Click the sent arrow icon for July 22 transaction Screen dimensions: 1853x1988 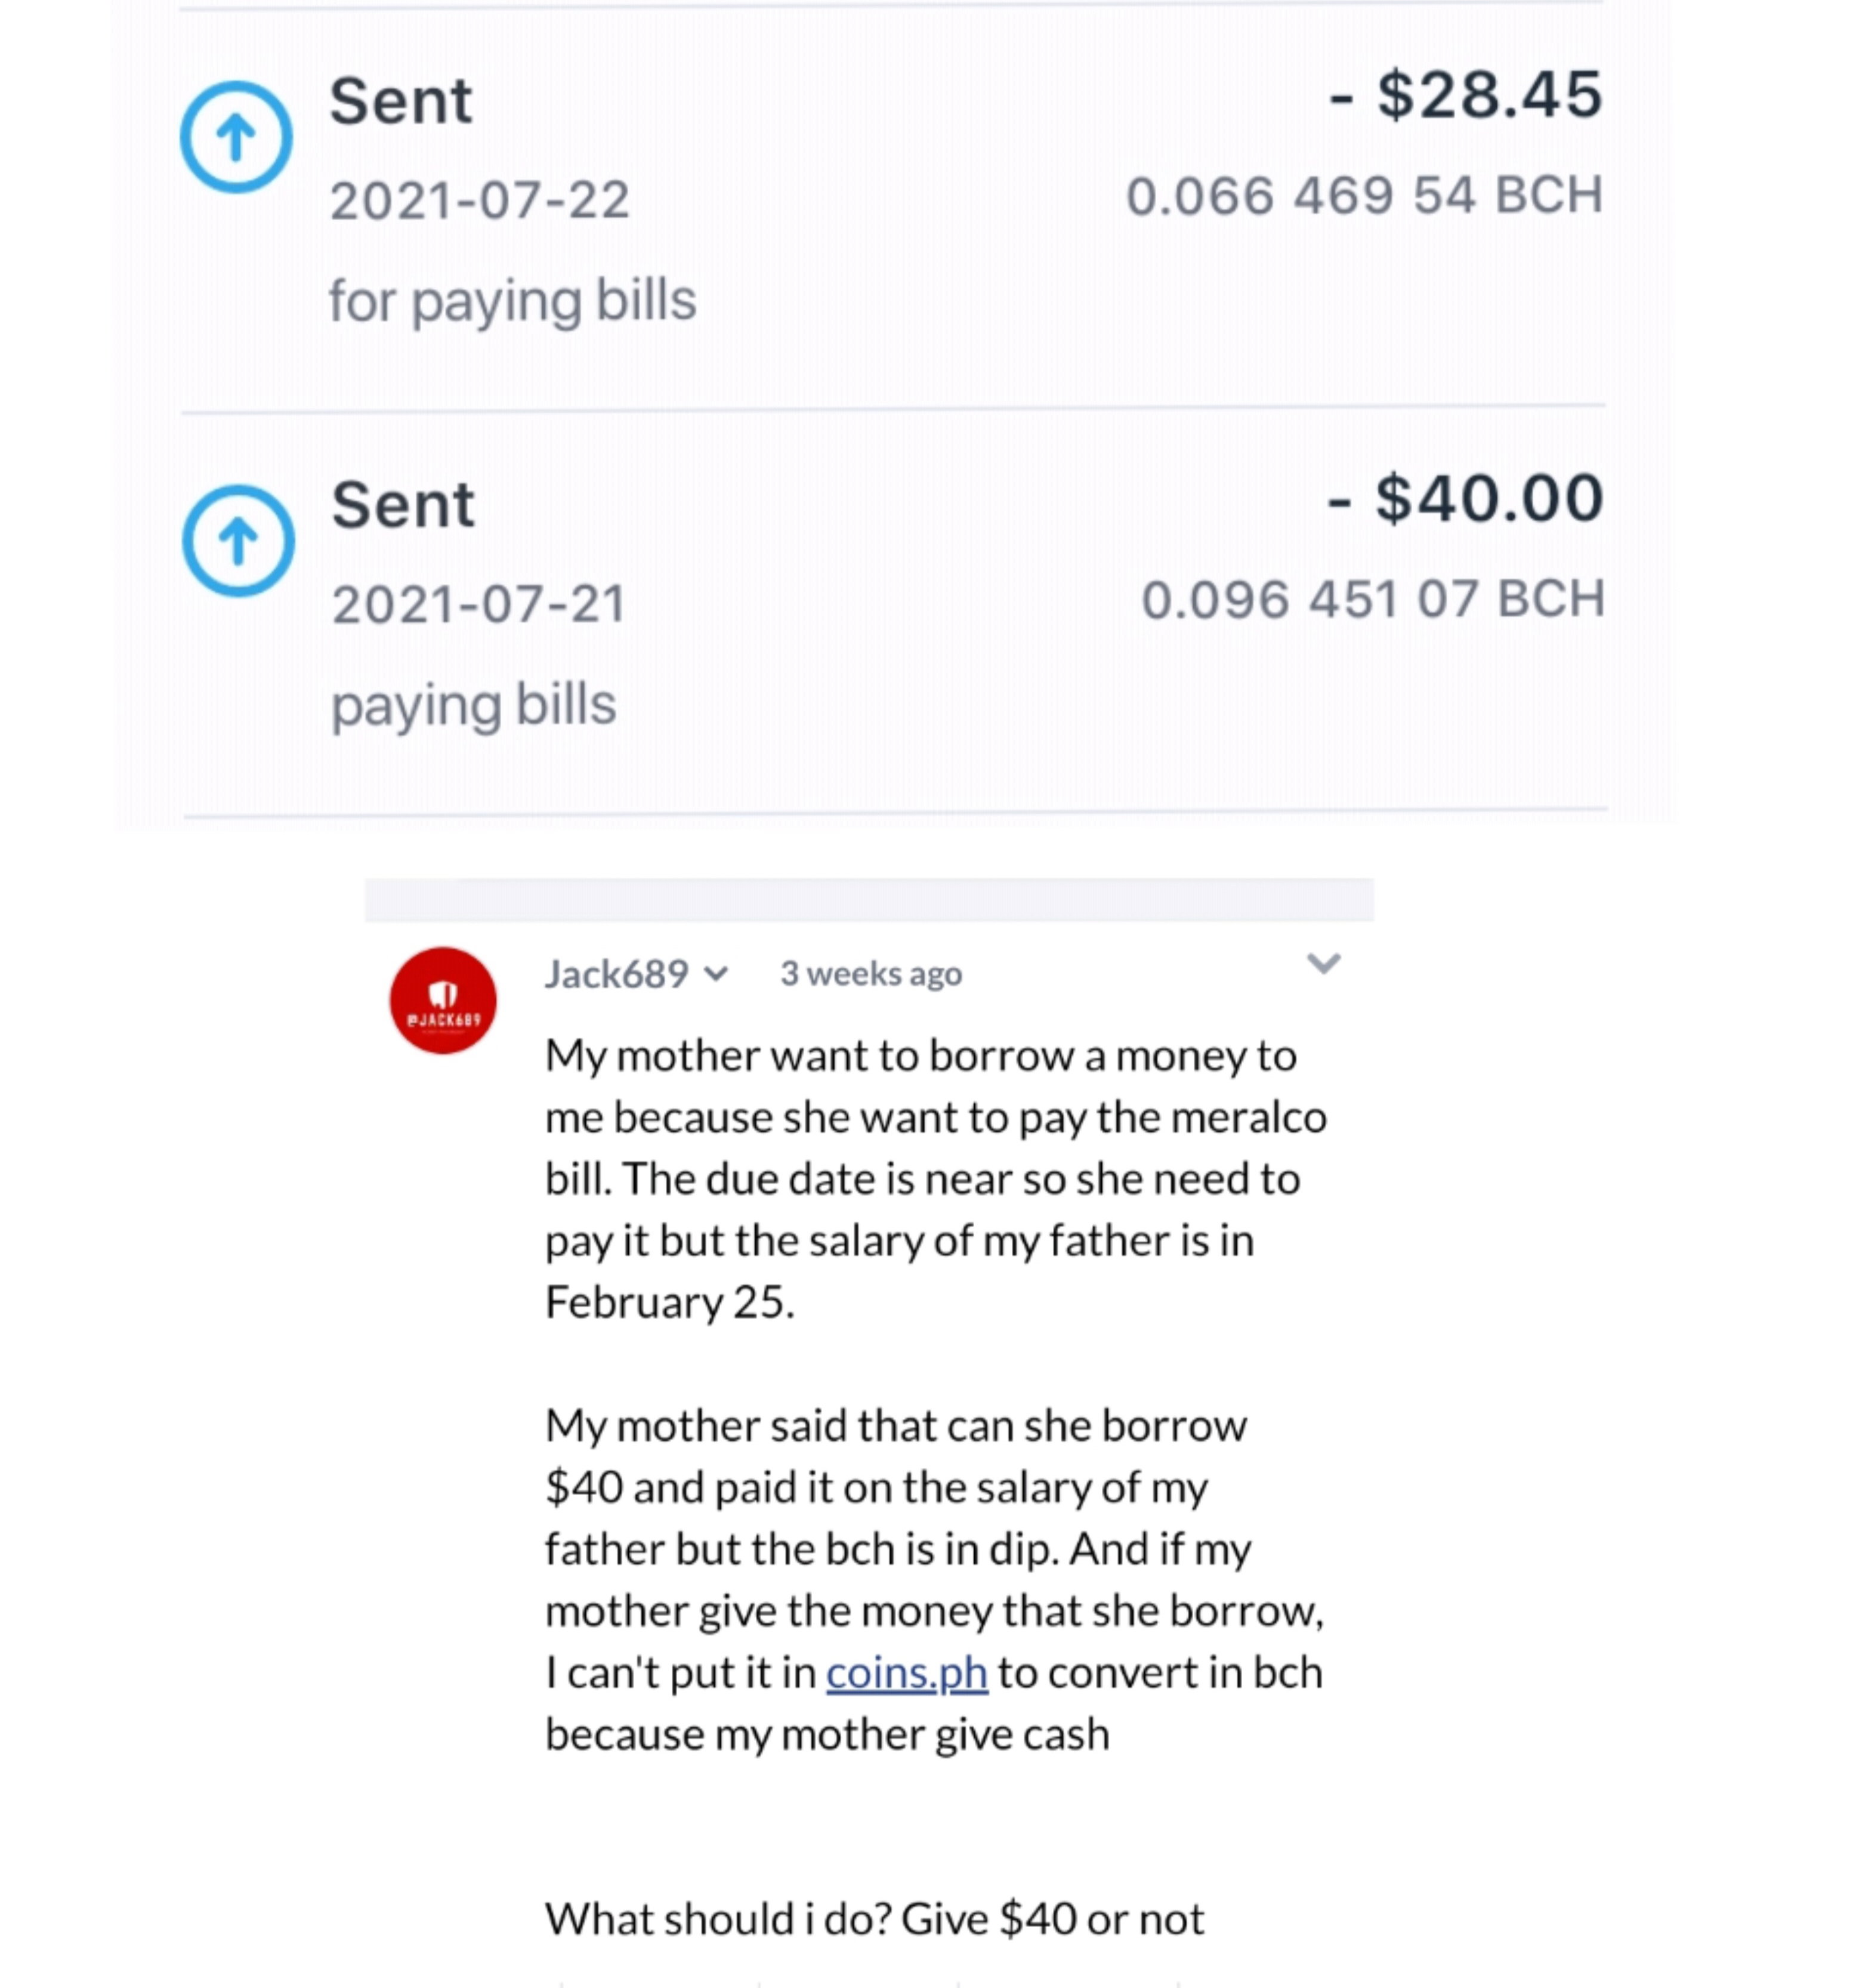point(236,137)
